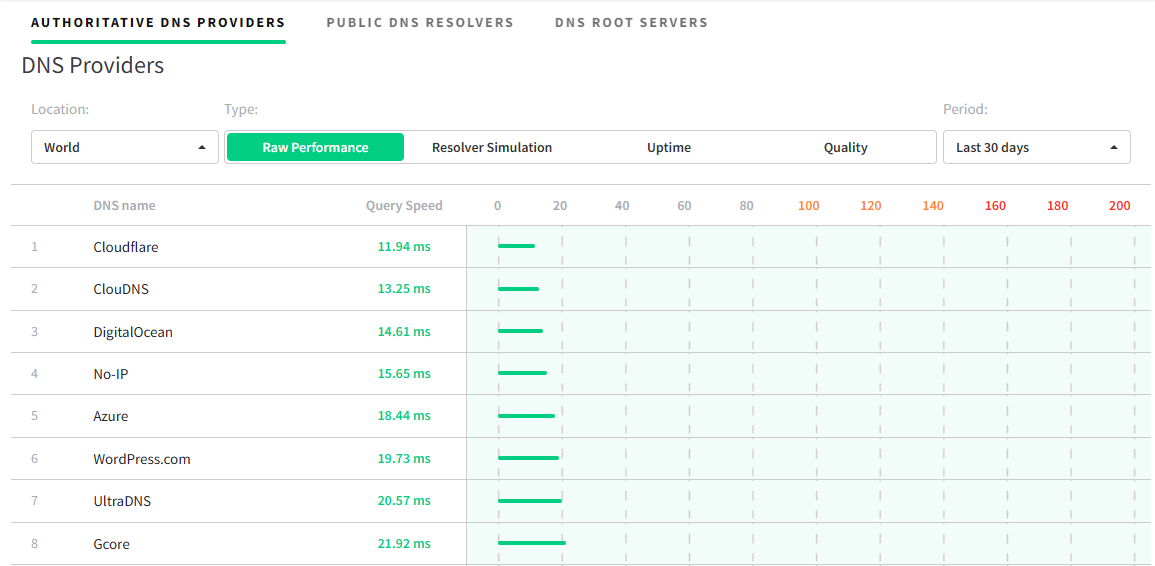
Task: Open the Authoritative DNS Providers tab
Action: 158,23
